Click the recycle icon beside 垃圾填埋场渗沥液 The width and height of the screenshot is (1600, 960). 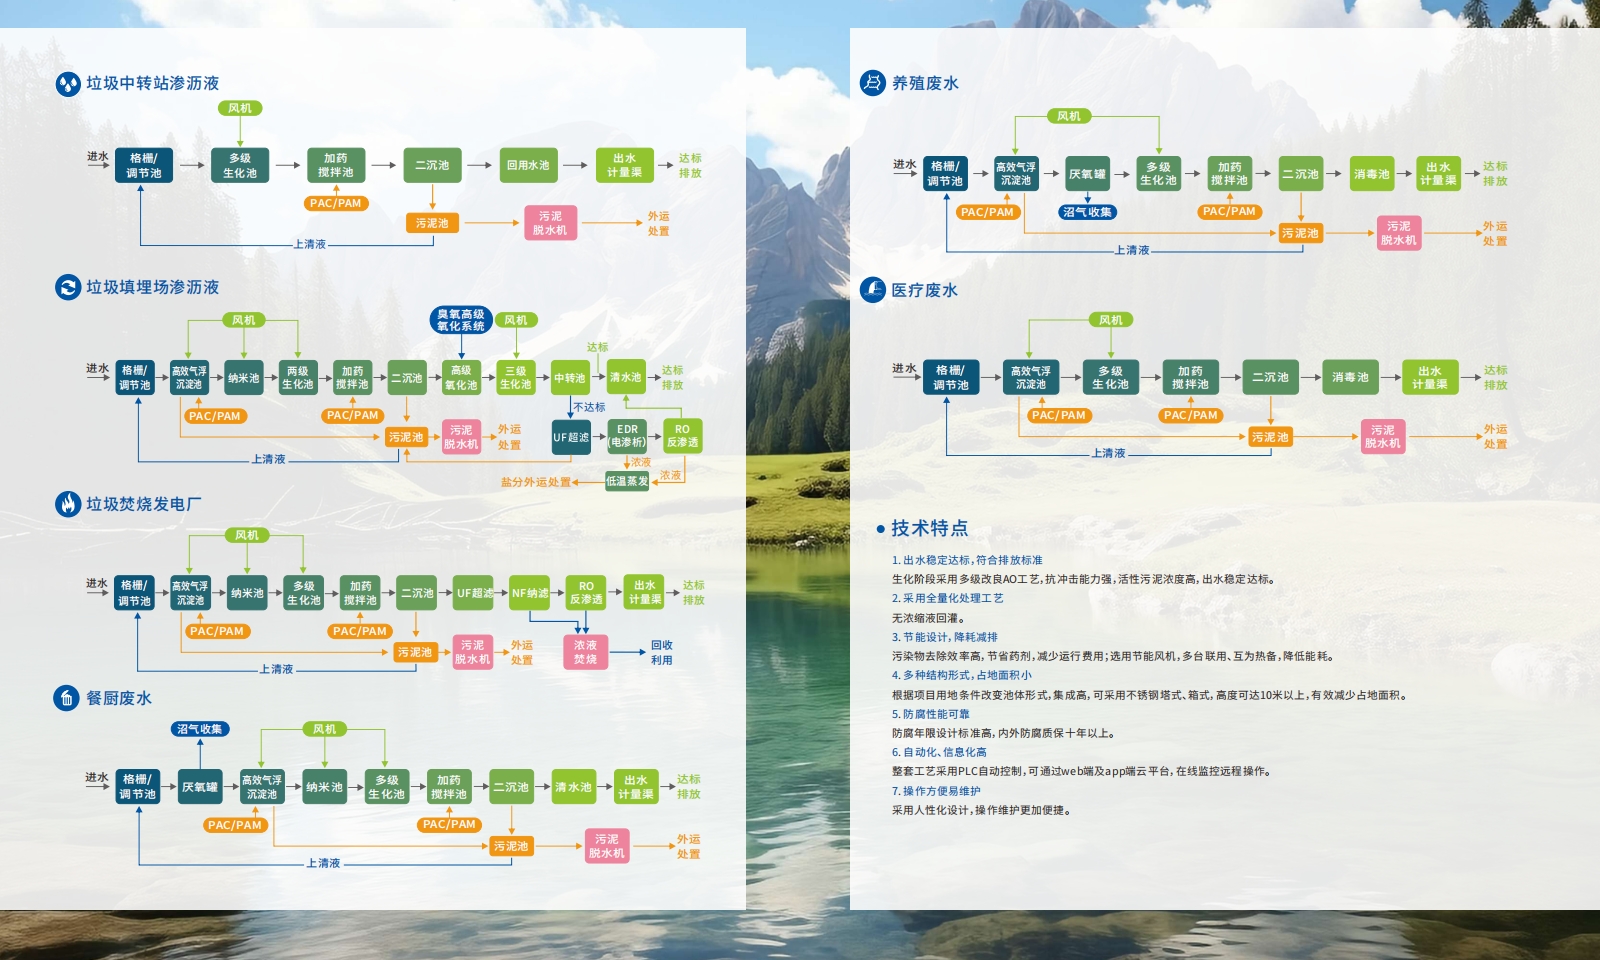(68, 288)
